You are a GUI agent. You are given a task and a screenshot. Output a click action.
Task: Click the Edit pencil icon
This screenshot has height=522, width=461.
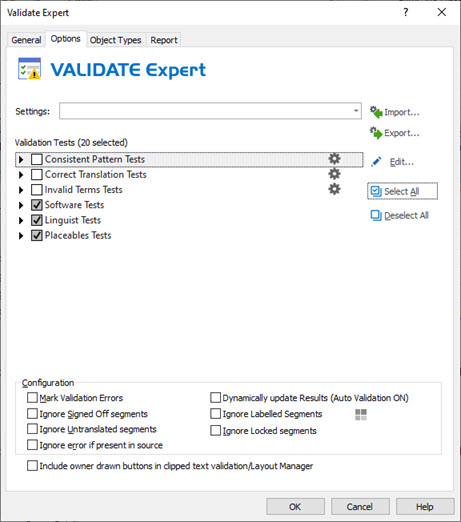[376, 162]
